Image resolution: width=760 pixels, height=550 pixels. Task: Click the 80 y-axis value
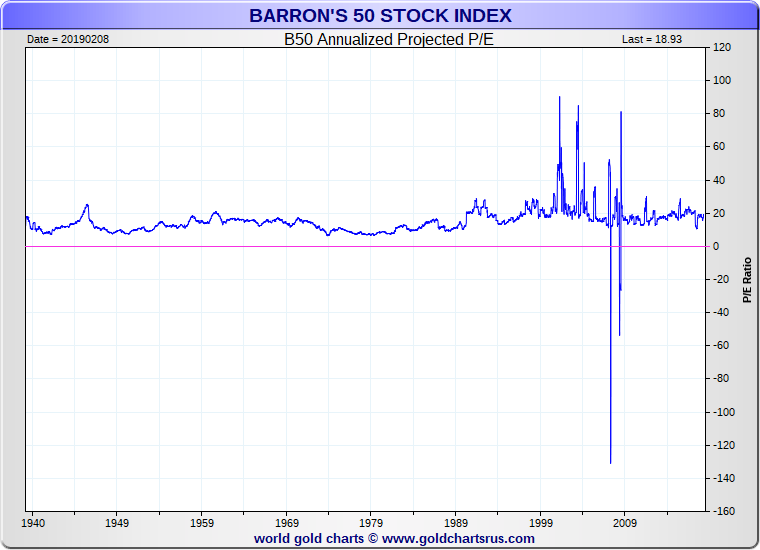point(719,113)
